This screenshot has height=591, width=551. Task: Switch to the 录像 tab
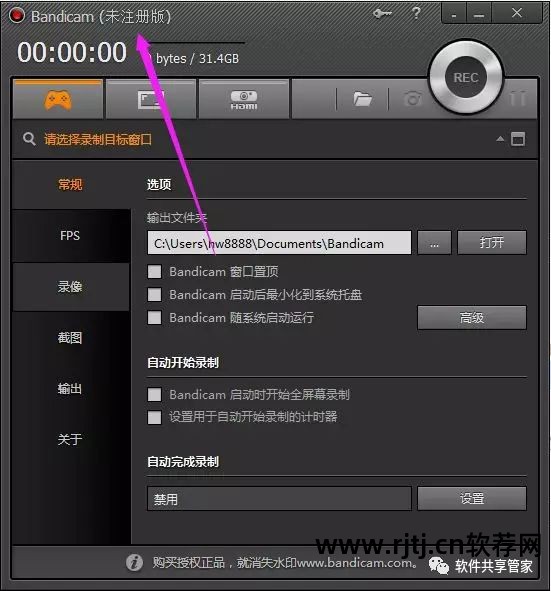point(70,286)
